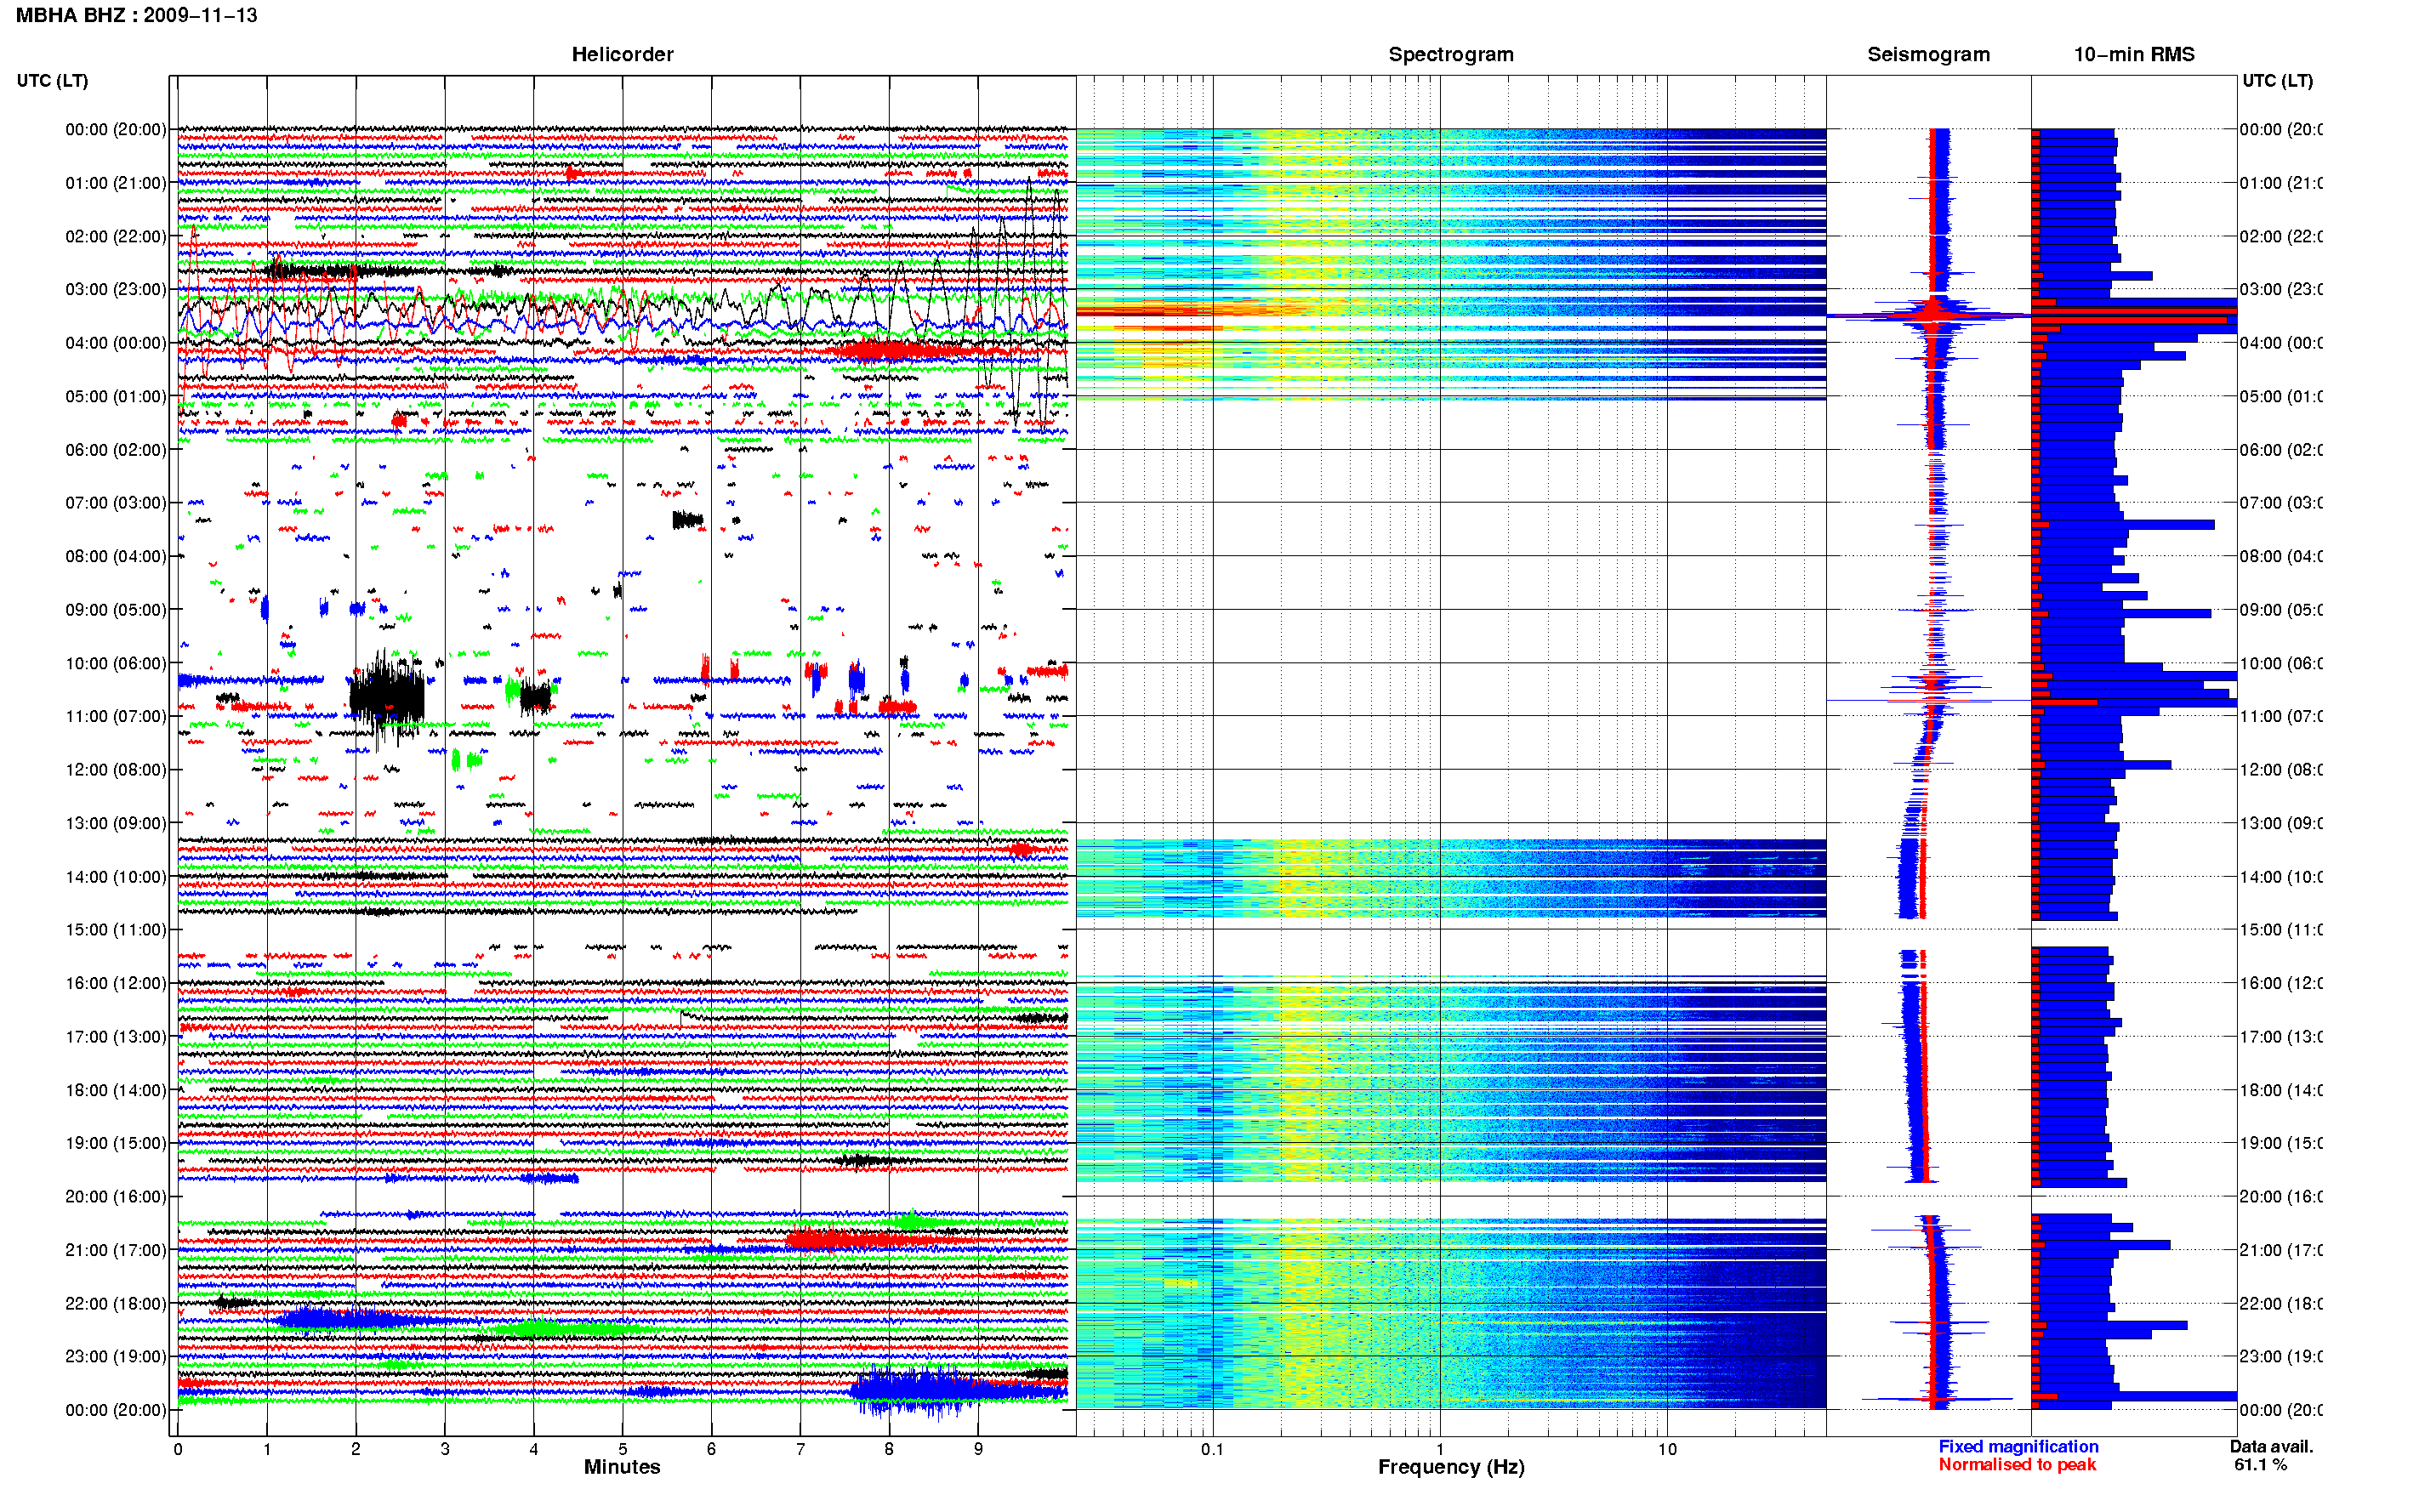Click left-axis label "02:00 (22:00)"

116,236
